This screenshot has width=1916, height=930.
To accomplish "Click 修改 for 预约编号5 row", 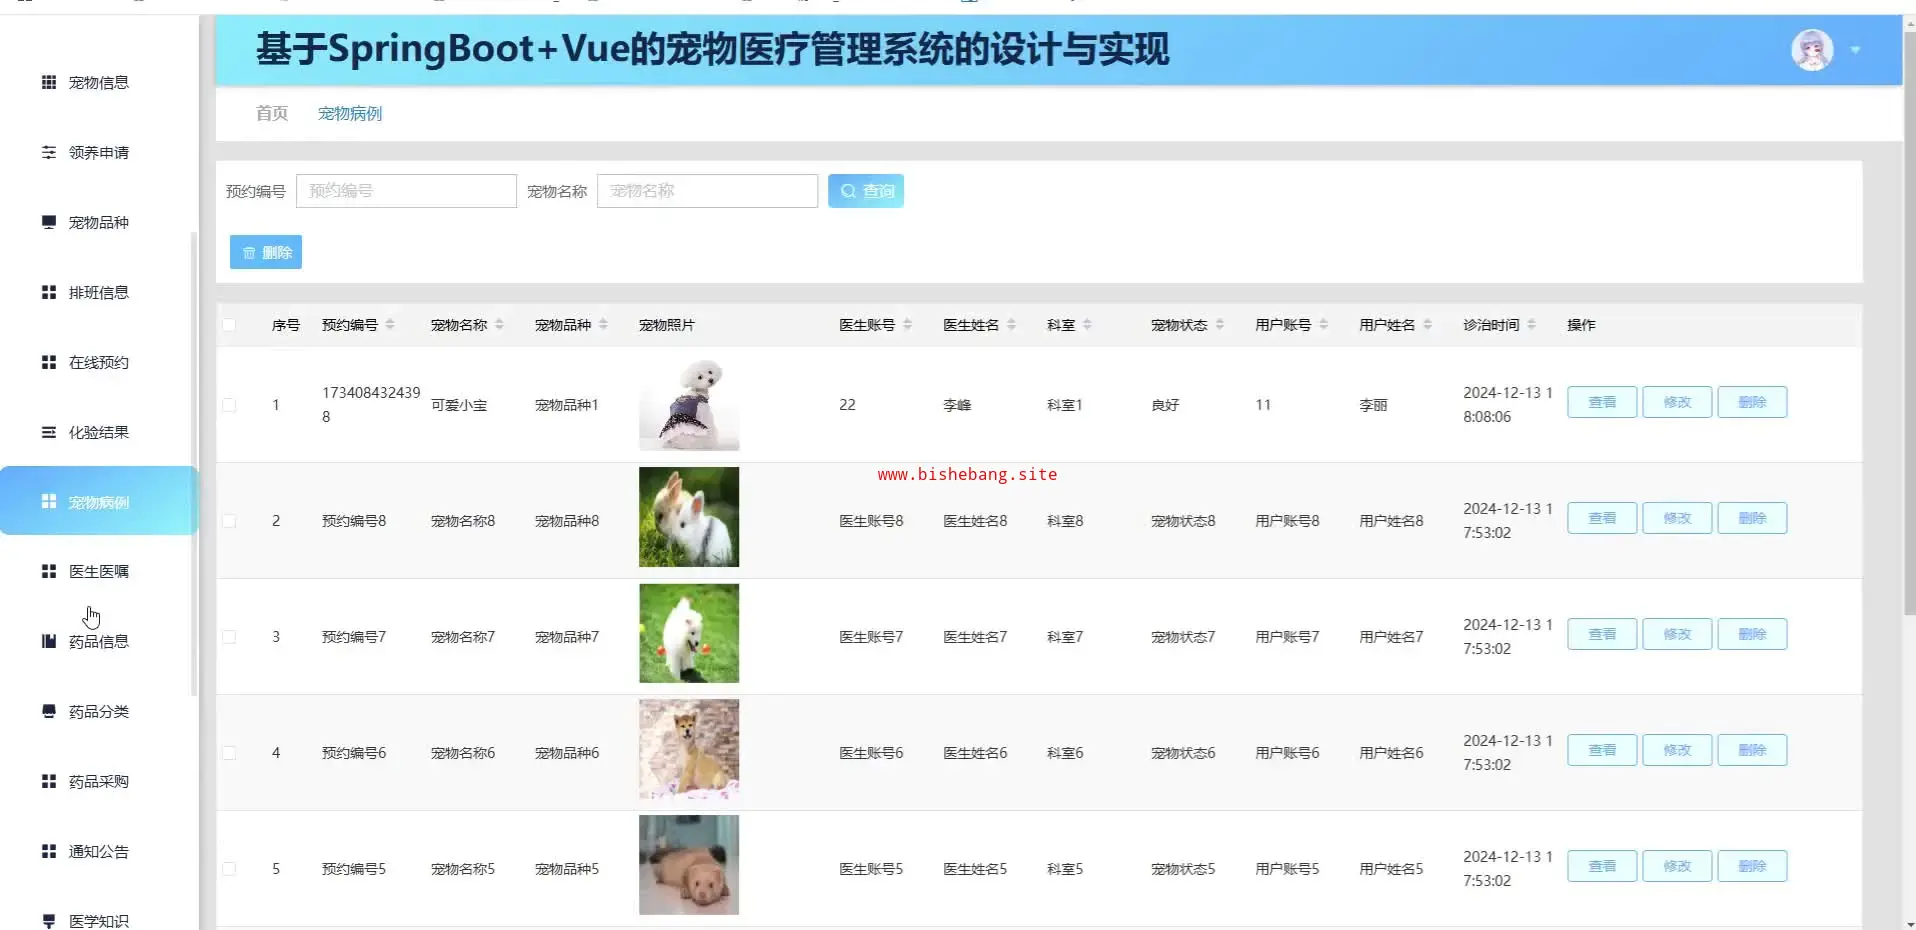I will (1677, 866).
